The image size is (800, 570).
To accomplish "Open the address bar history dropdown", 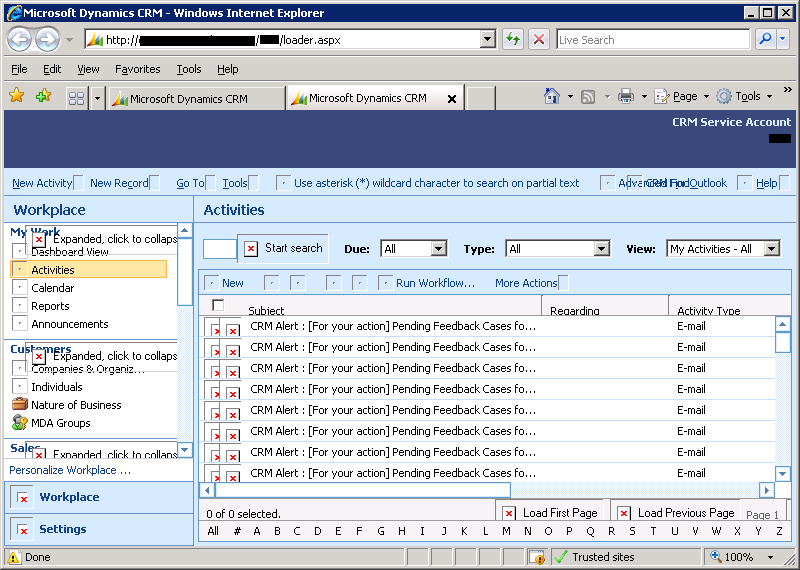I will 488,39.
